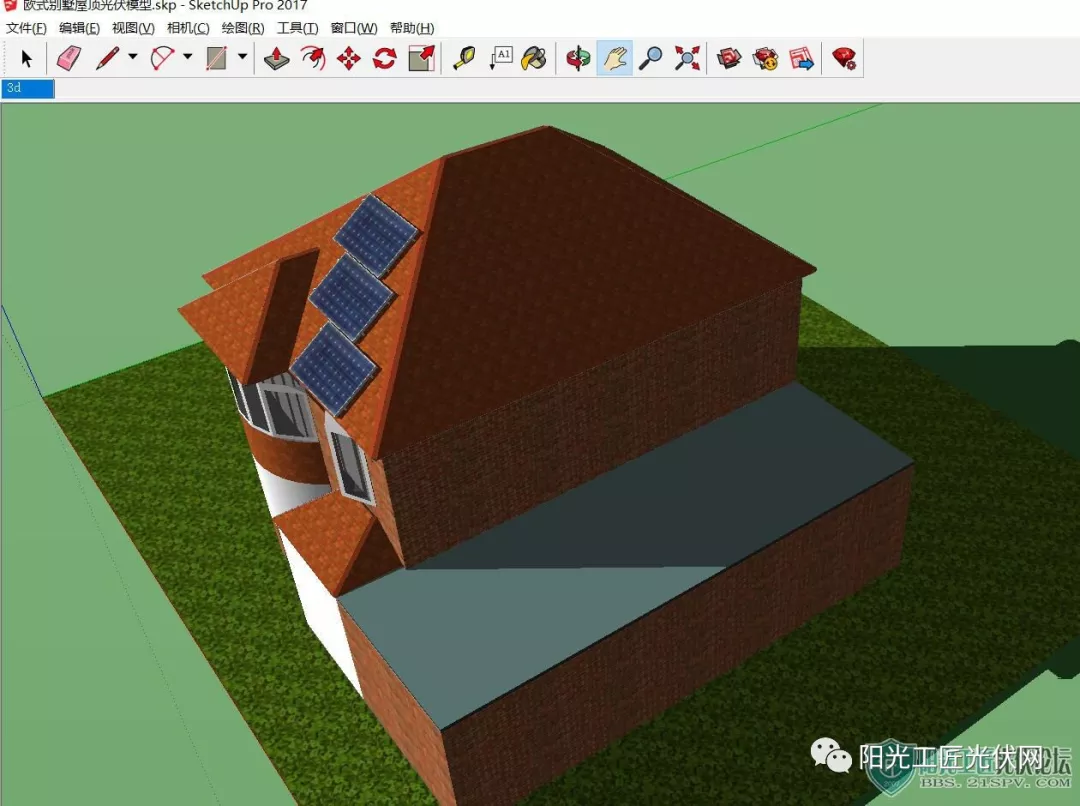Expand the Line tool dropdown arrow

coord(132,56)
